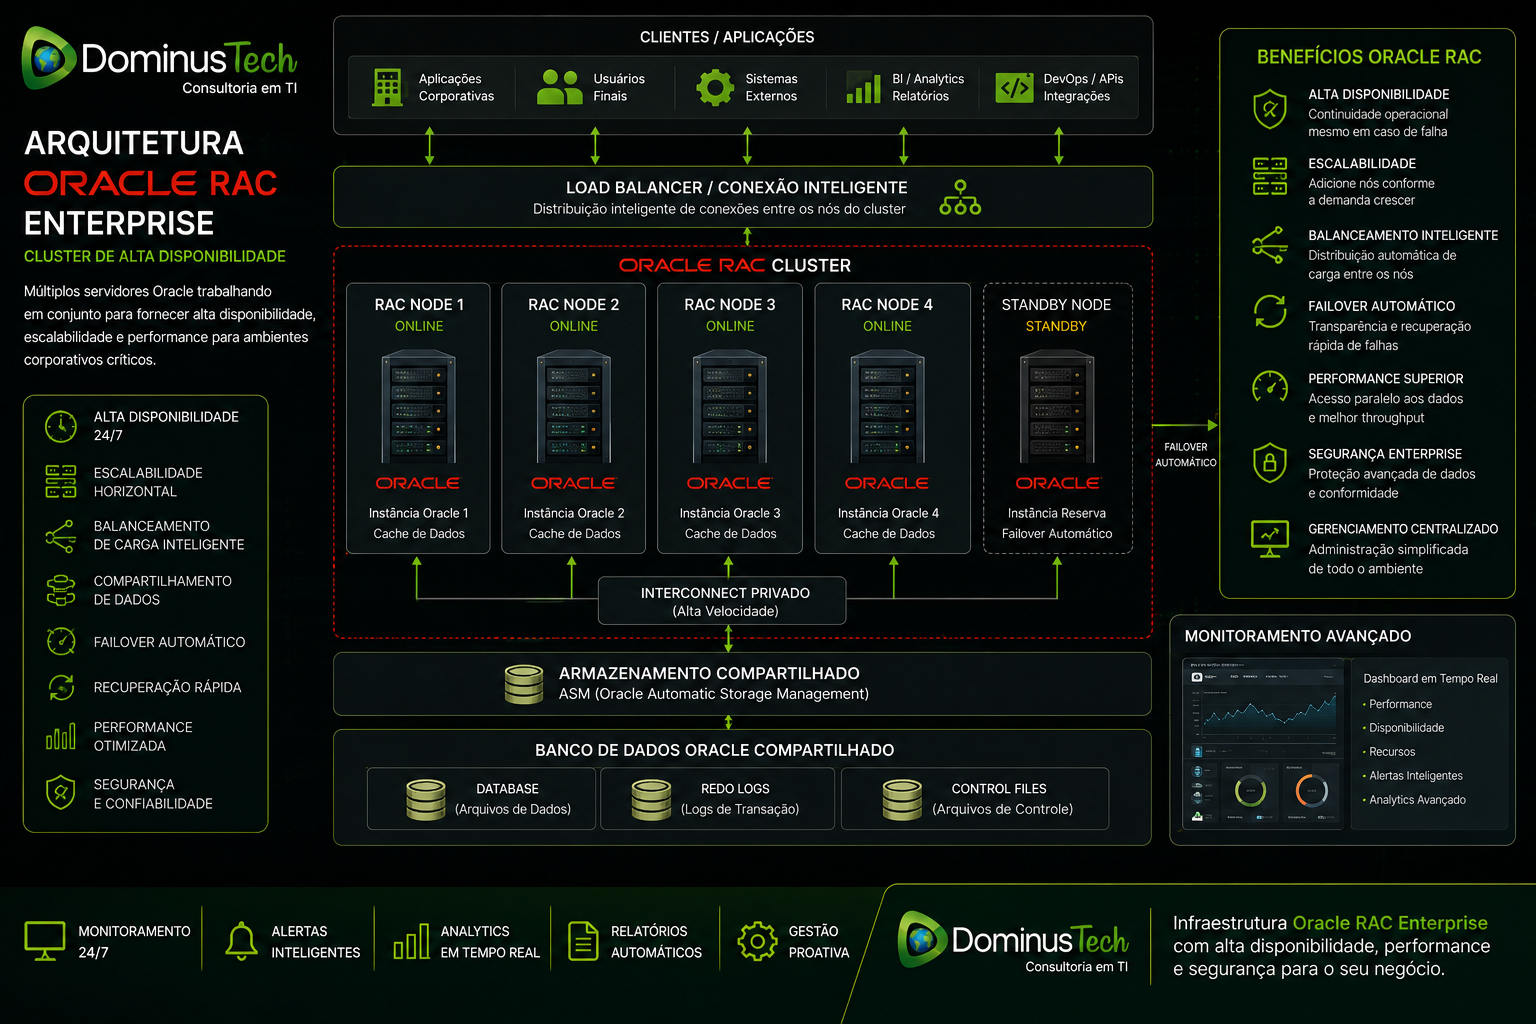Screen dimensions: 1536x1024
Task: Click the RAC Node 4 server rack
Action: point(887,407)
